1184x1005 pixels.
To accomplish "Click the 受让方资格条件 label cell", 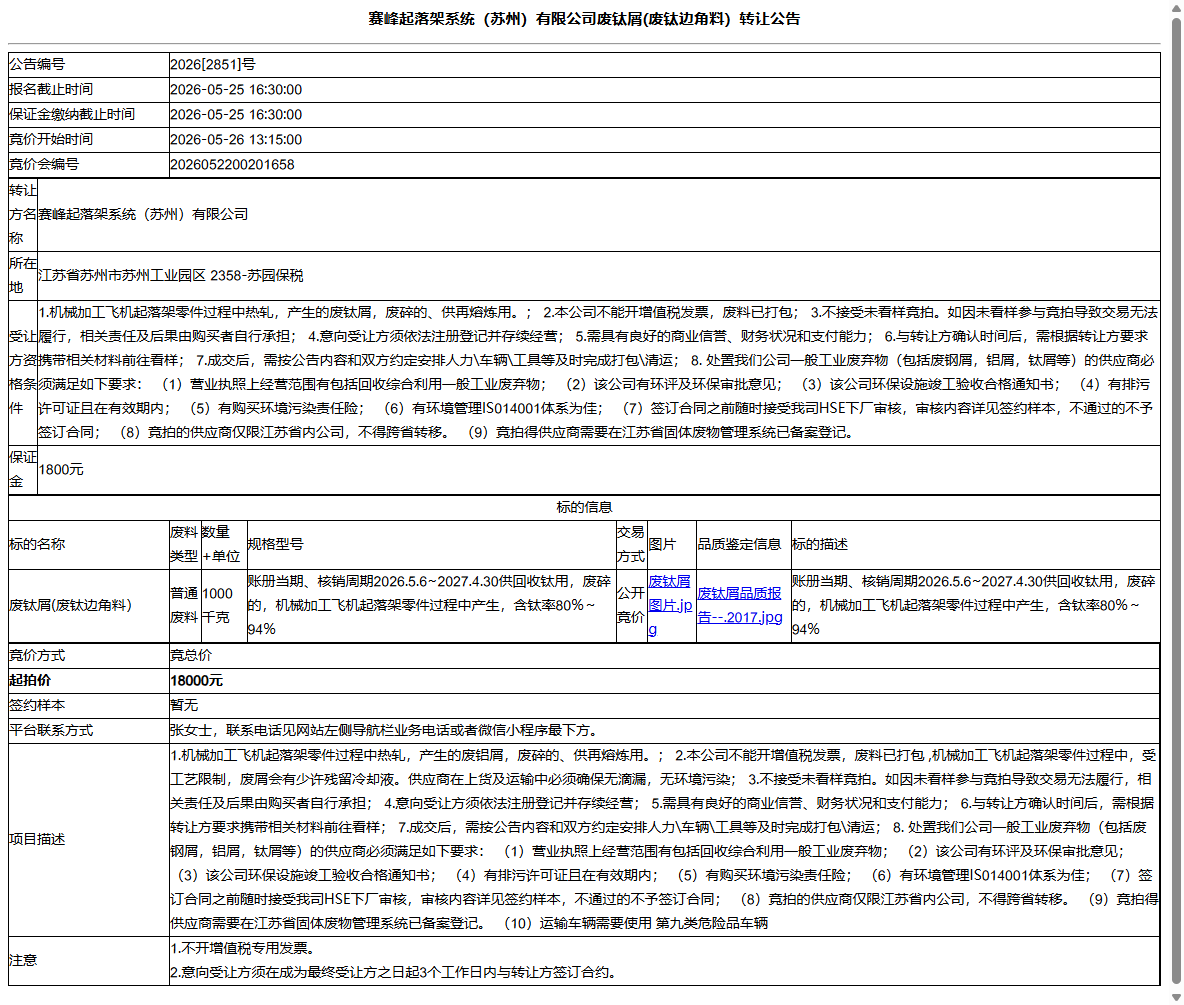I will point(23,372).
